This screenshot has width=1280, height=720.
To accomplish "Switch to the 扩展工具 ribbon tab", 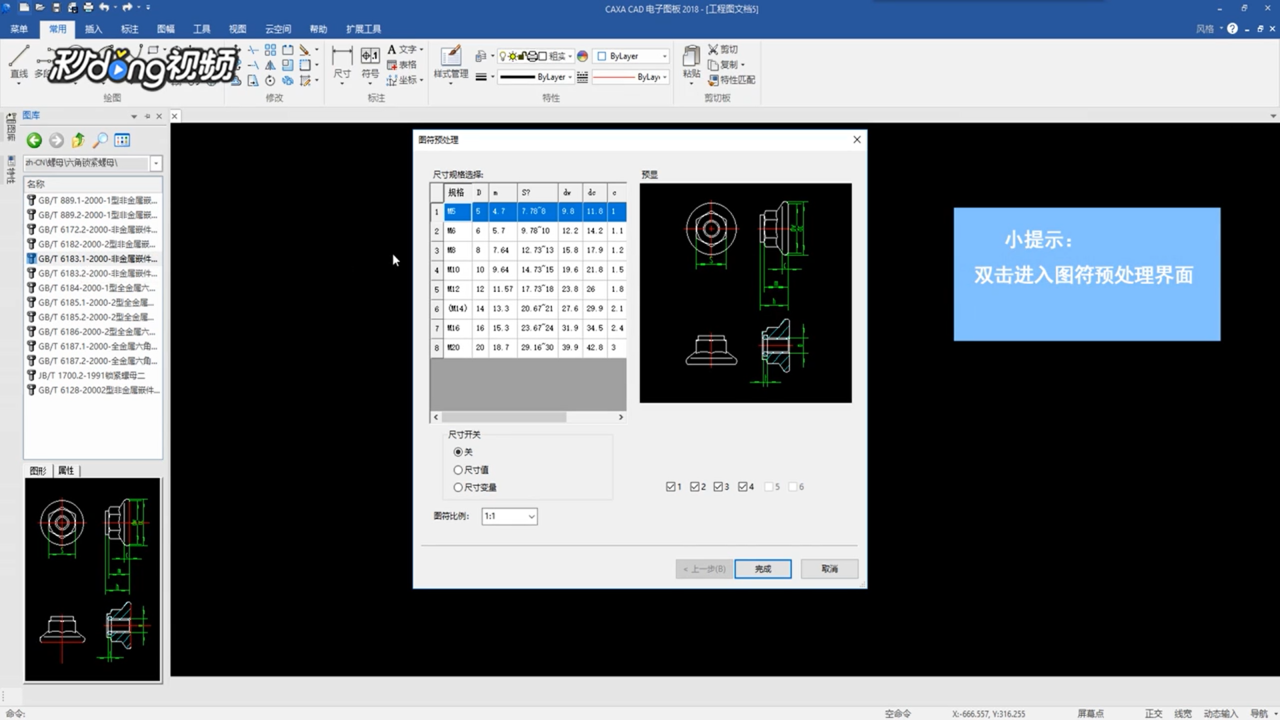I will 363,29.
